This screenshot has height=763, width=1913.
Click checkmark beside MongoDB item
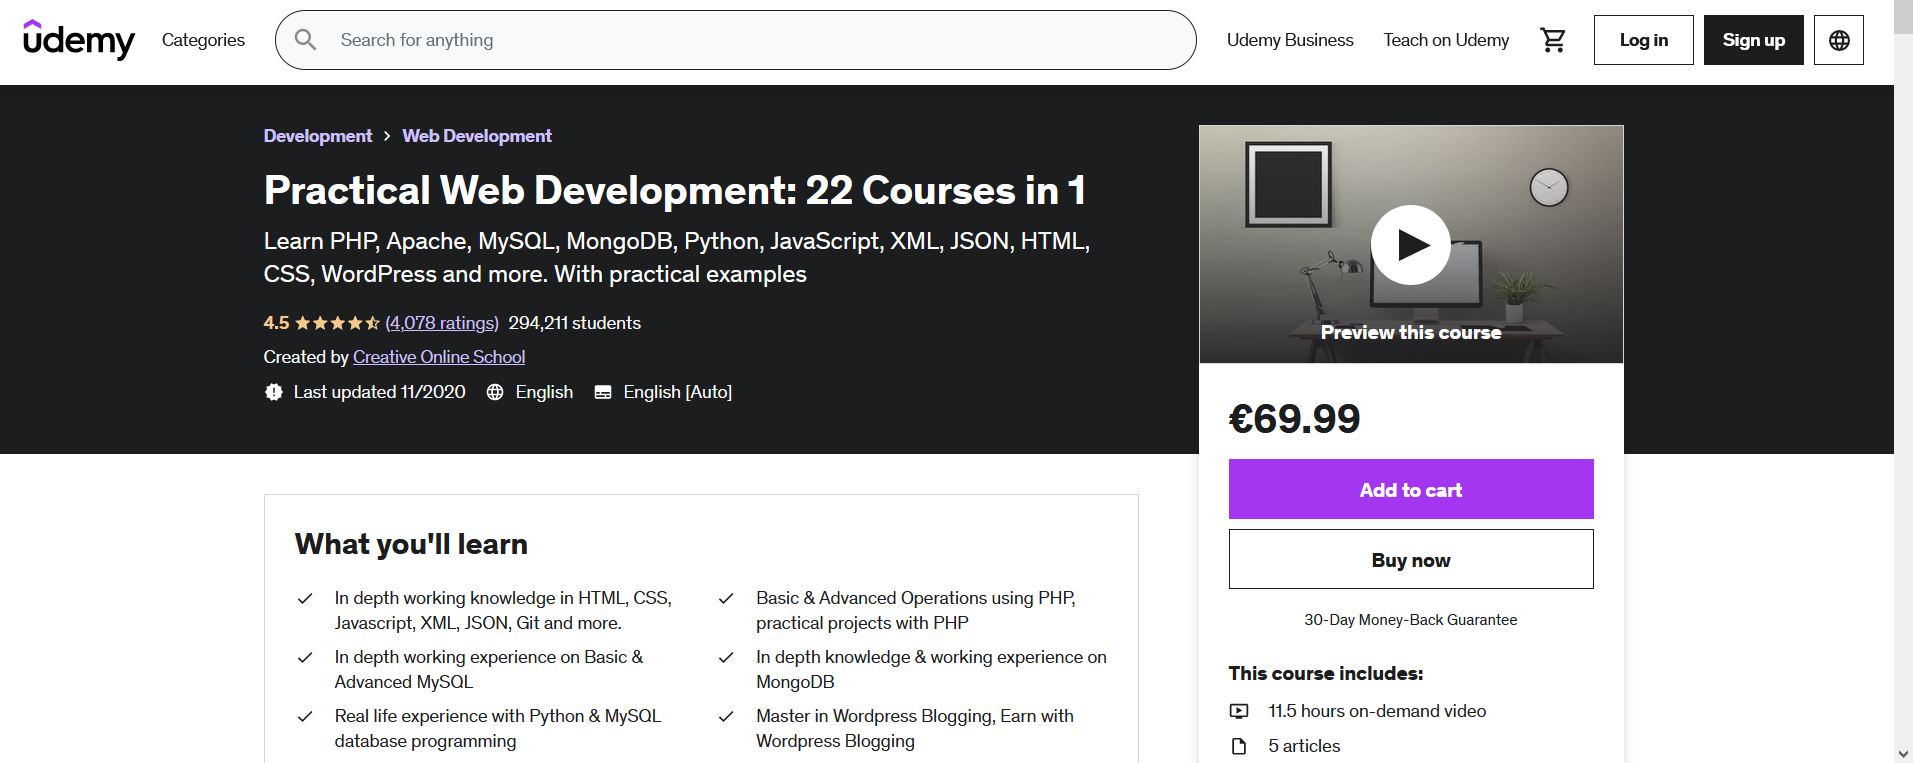tap(726, 658)
